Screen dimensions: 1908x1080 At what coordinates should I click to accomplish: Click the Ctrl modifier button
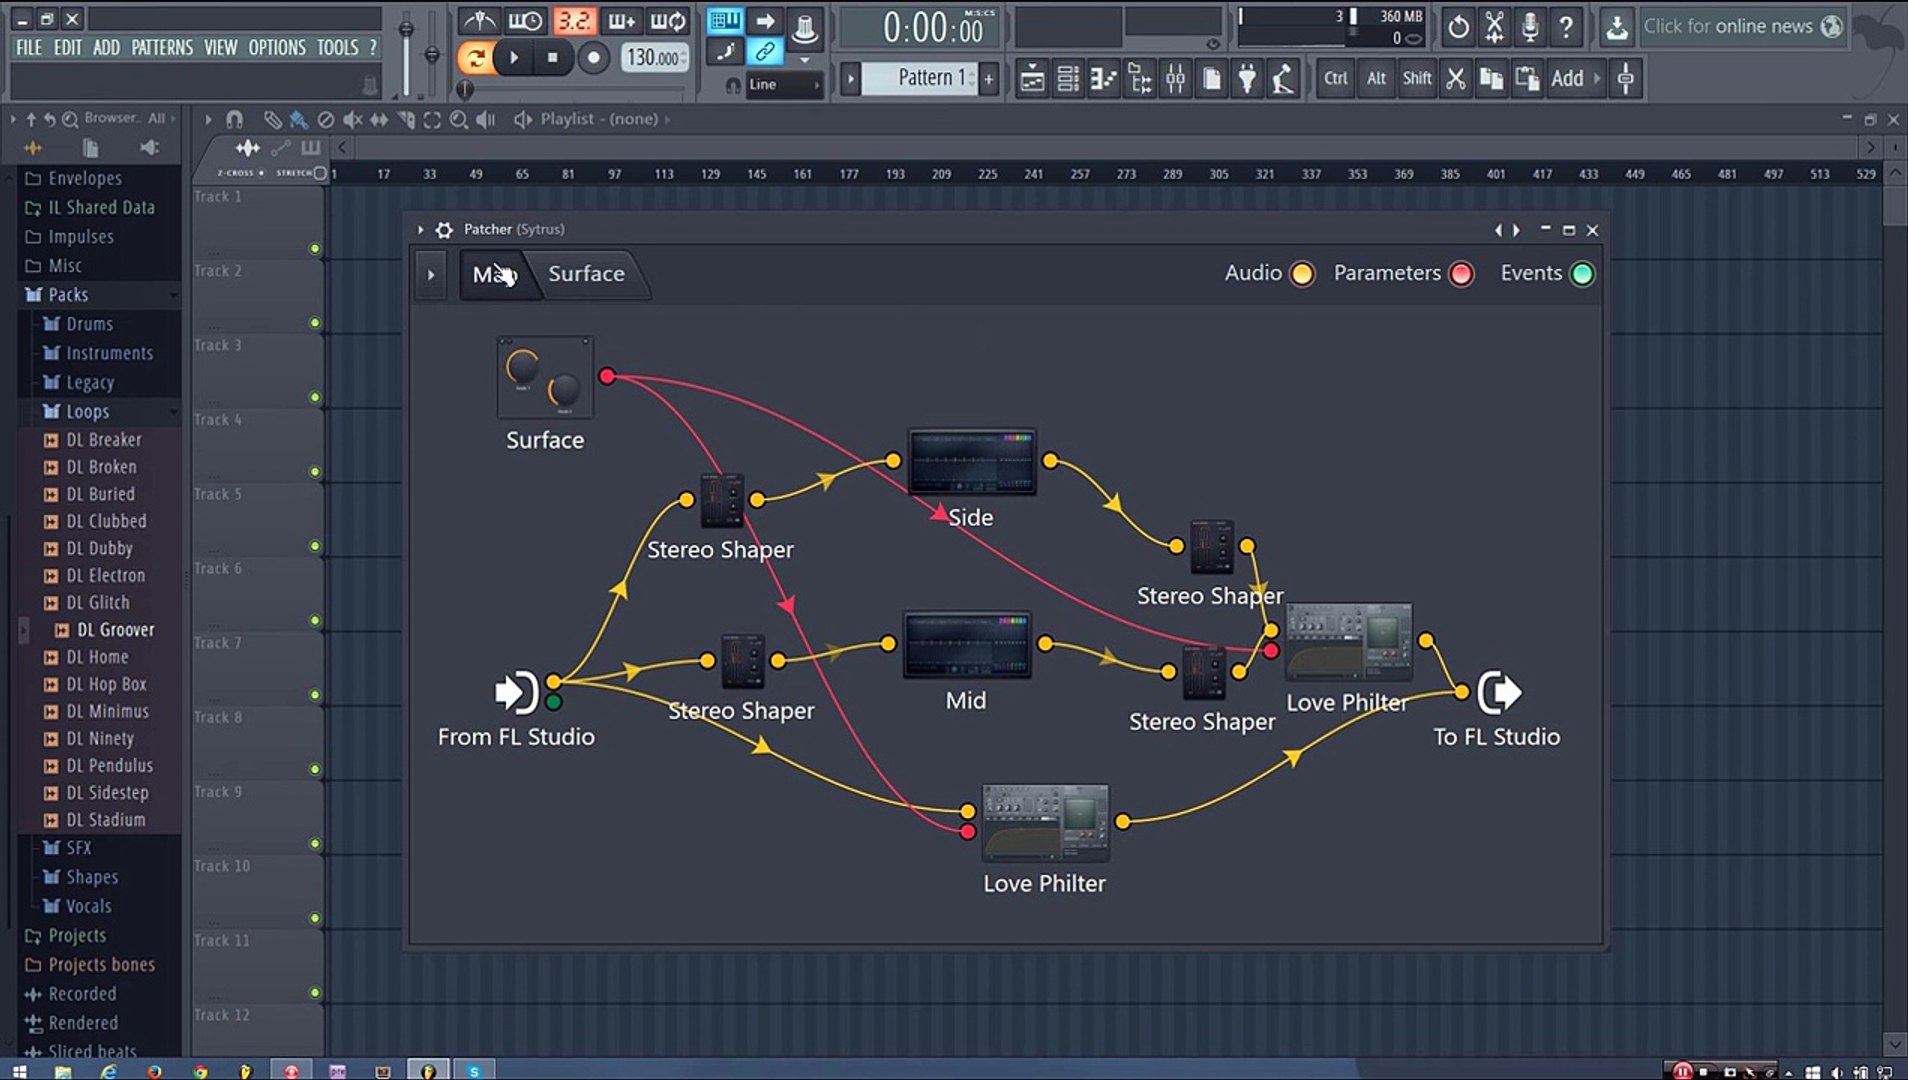1336,79
